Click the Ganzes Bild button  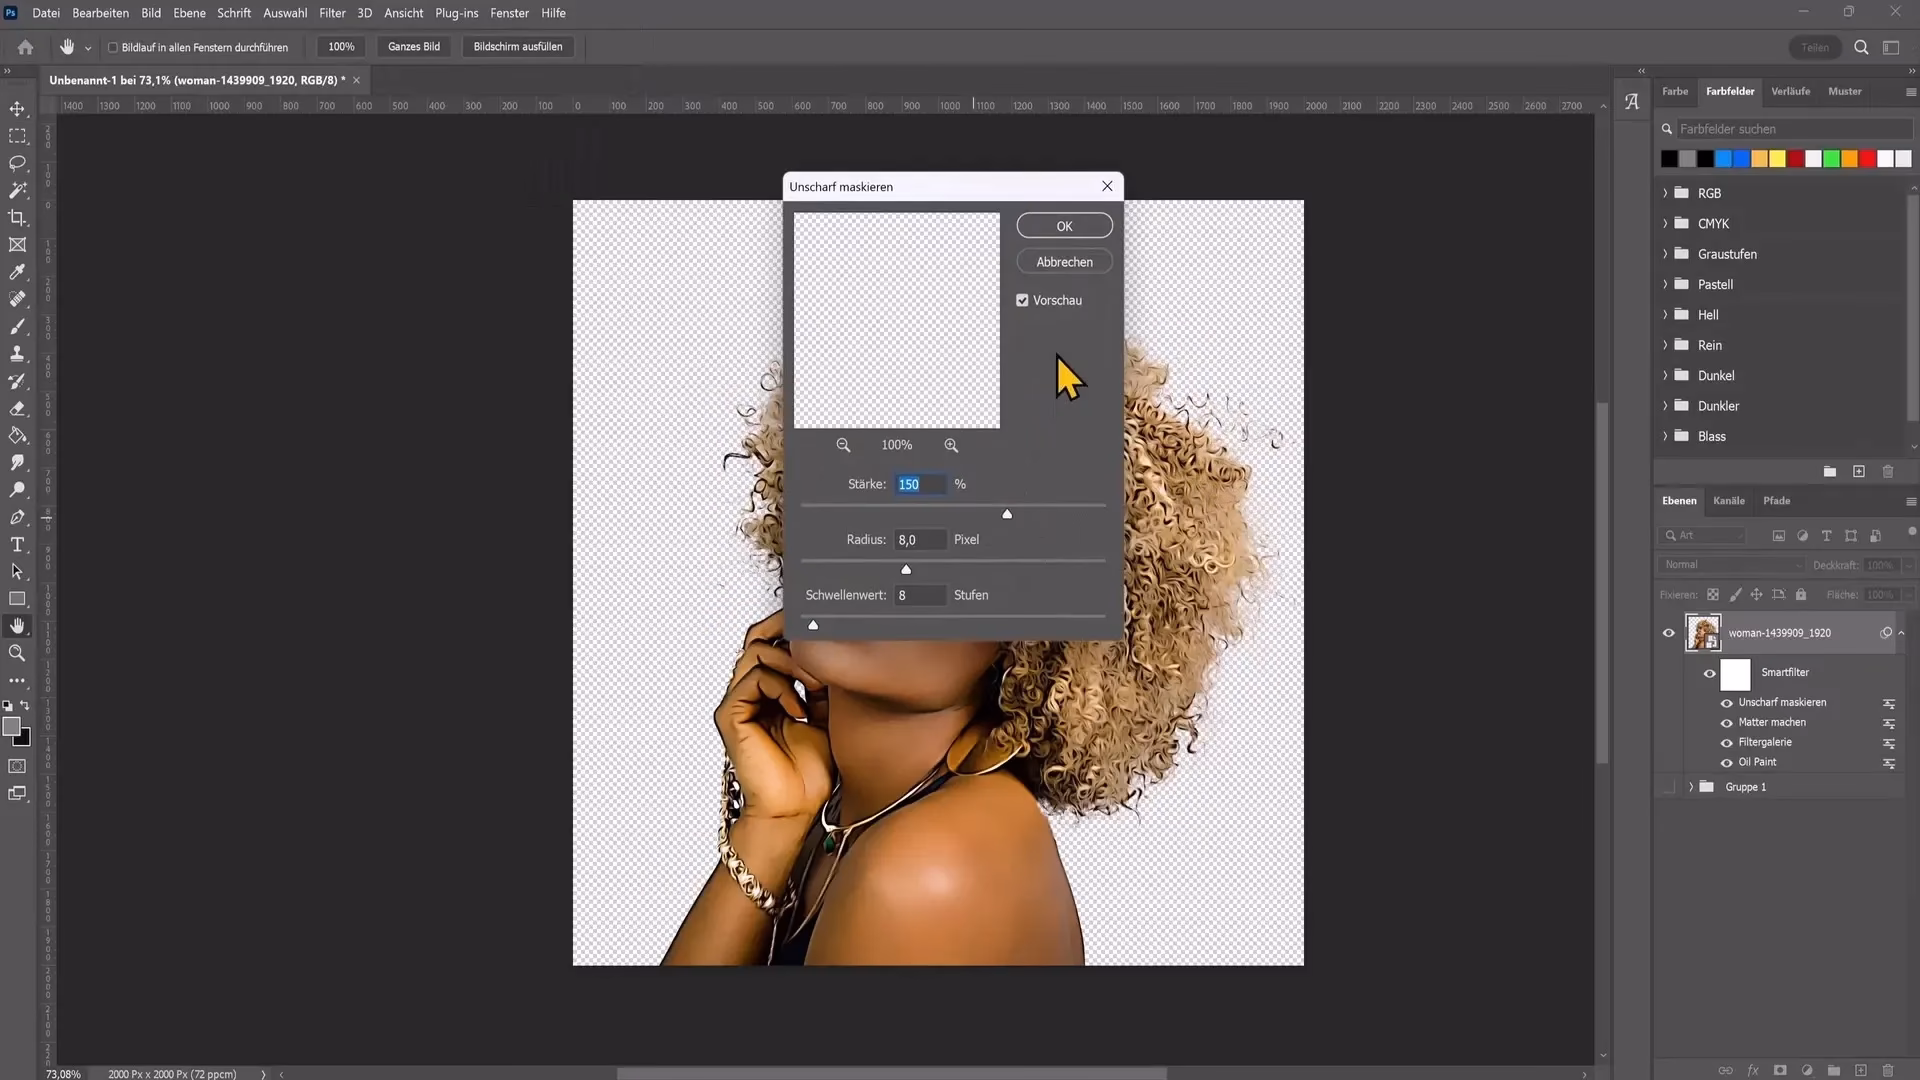tap(413, 46)
